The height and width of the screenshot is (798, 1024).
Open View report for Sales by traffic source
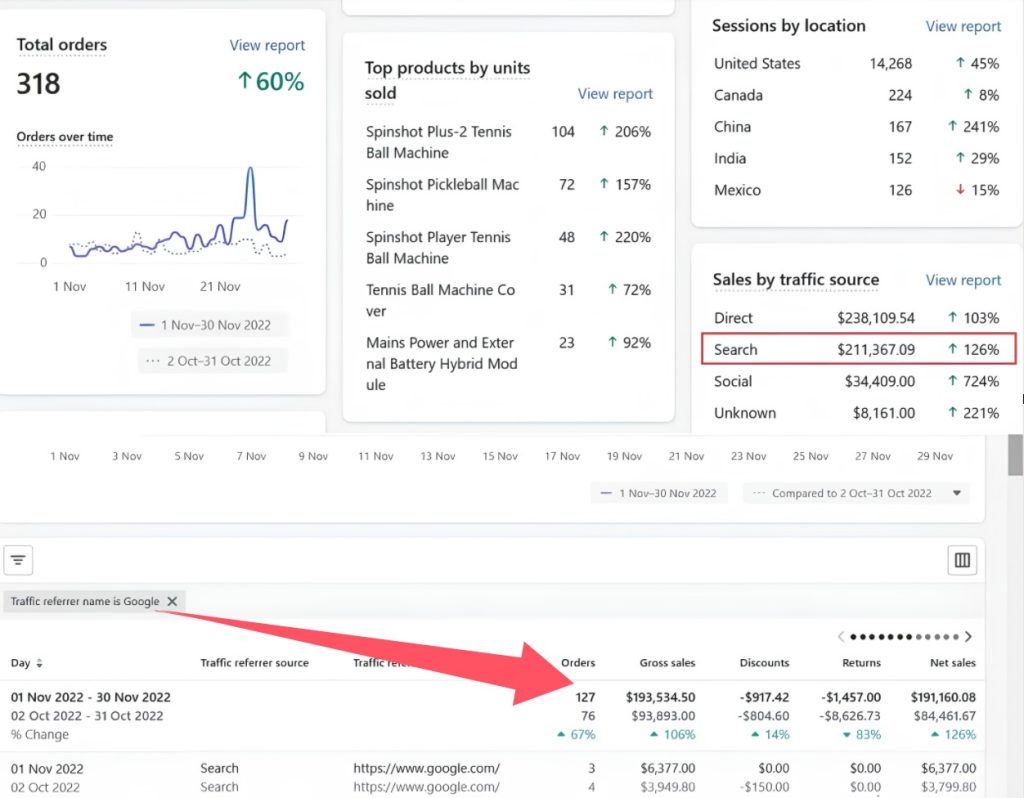coord(963,280)
